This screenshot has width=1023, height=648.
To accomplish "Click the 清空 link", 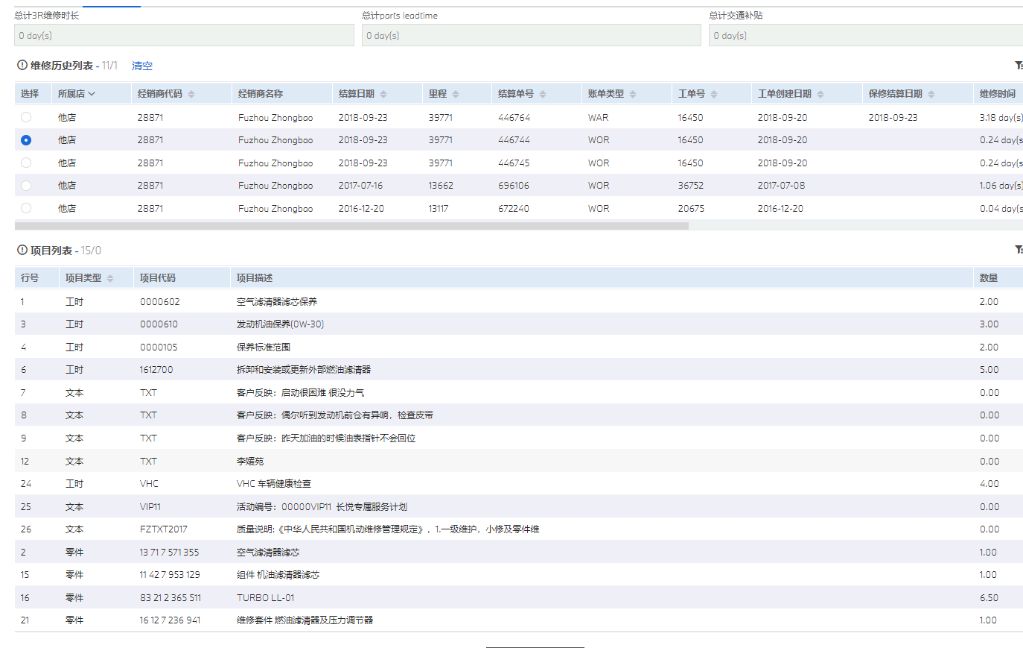I will tap(142, 65).
